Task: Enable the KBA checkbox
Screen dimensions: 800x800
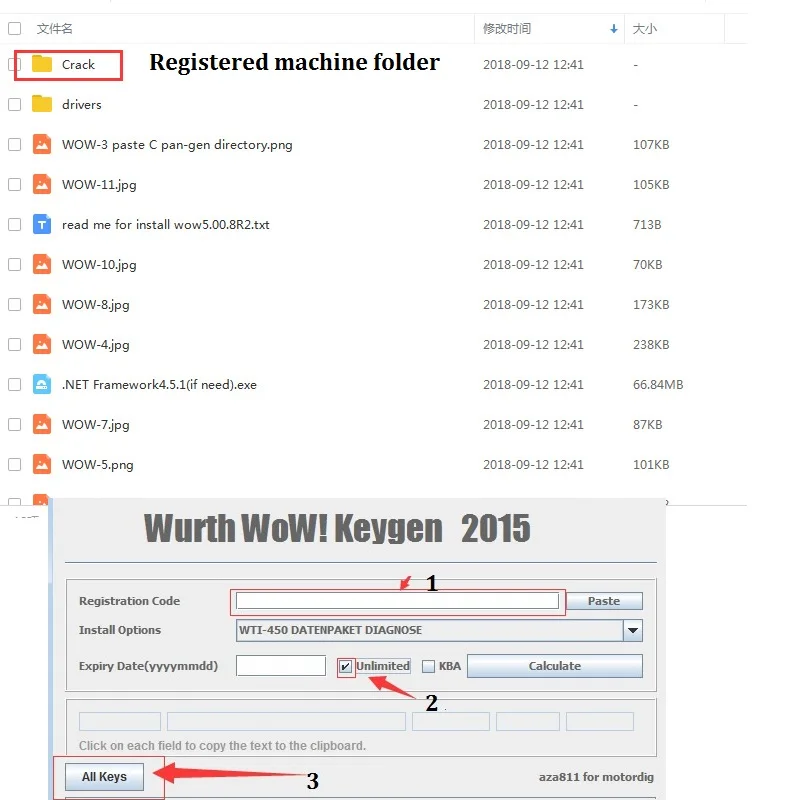Action: [x=429, y=666]
